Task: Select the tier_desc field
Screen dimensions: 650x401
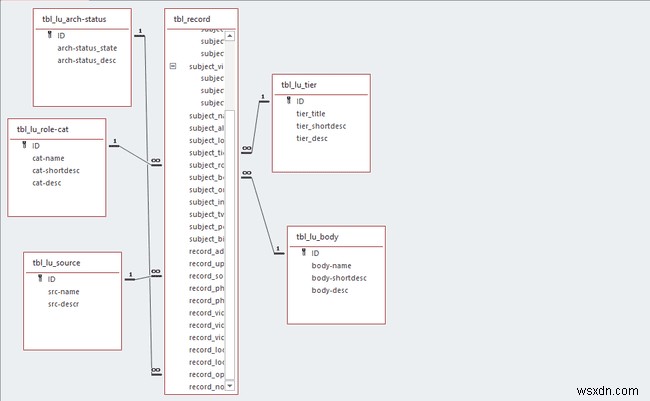Action: pyautogui.click(x=312, y=139)
